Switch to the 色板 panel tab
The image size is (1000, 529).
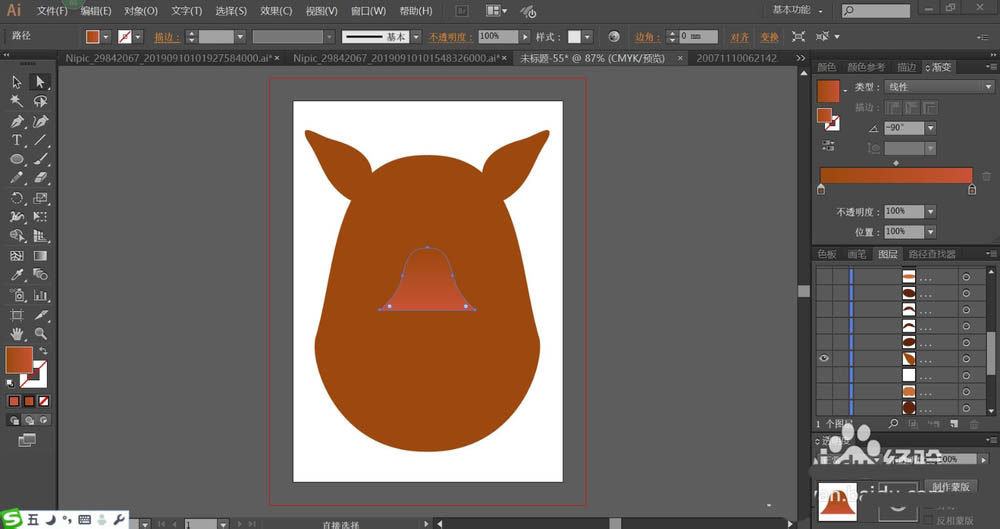coord(827,254)
